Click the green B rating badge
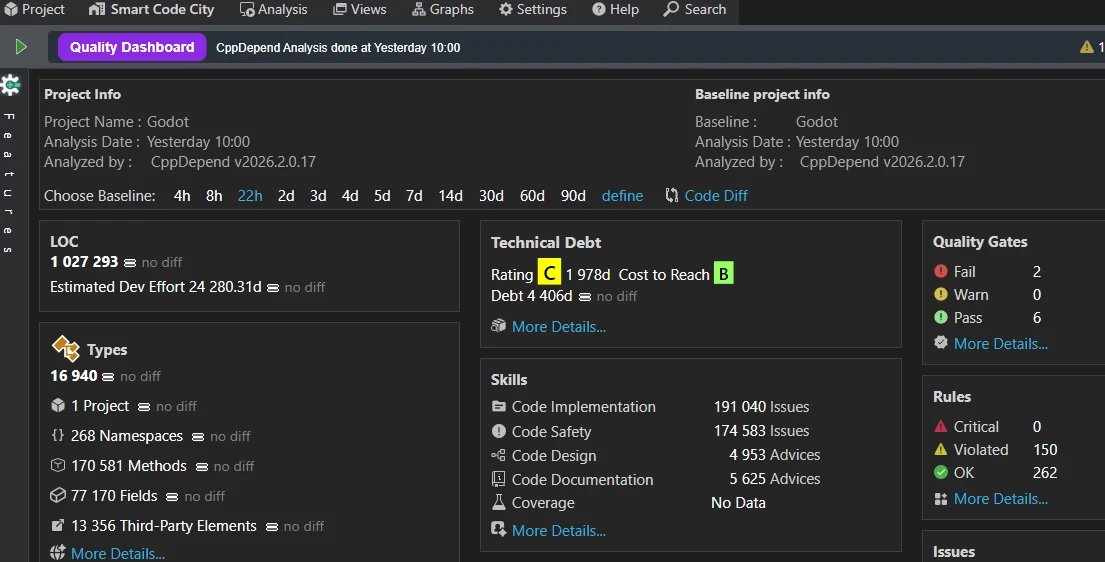This screenshot has width=1105, height=562. point(724,273)
